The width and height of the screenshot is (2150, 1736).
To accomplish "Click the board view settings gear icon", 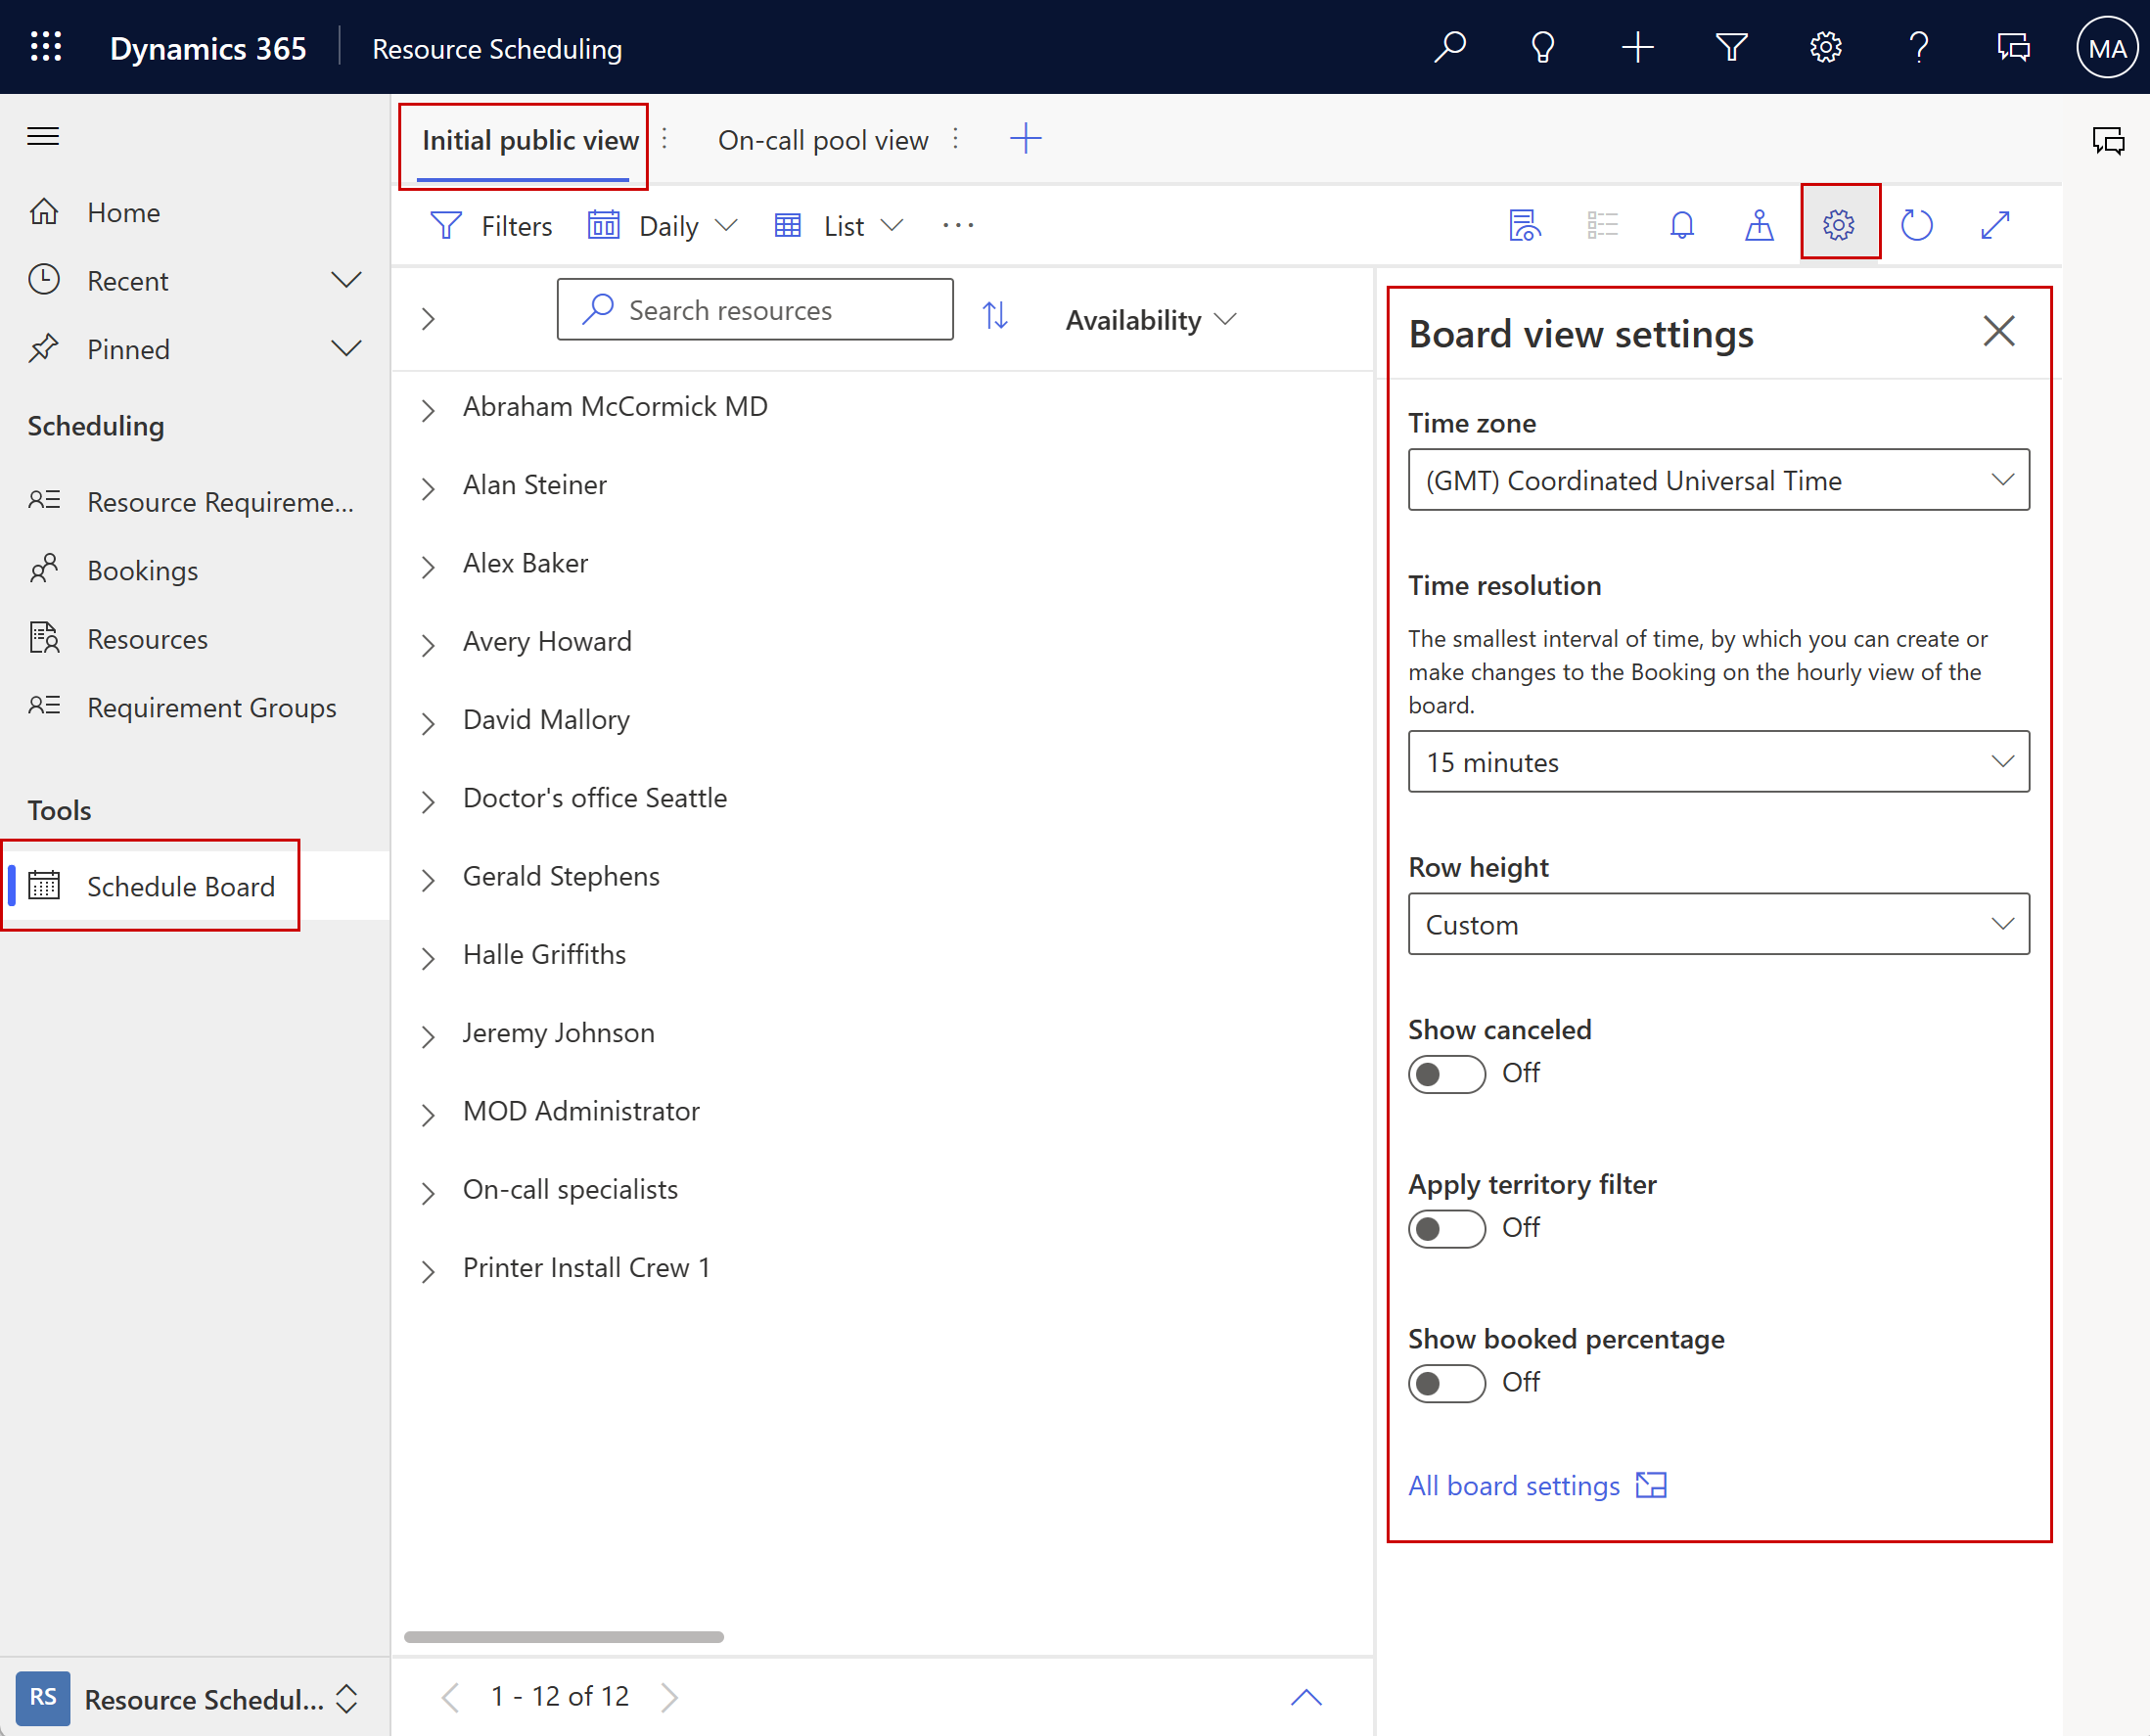I will click(x=1838, y=225).
